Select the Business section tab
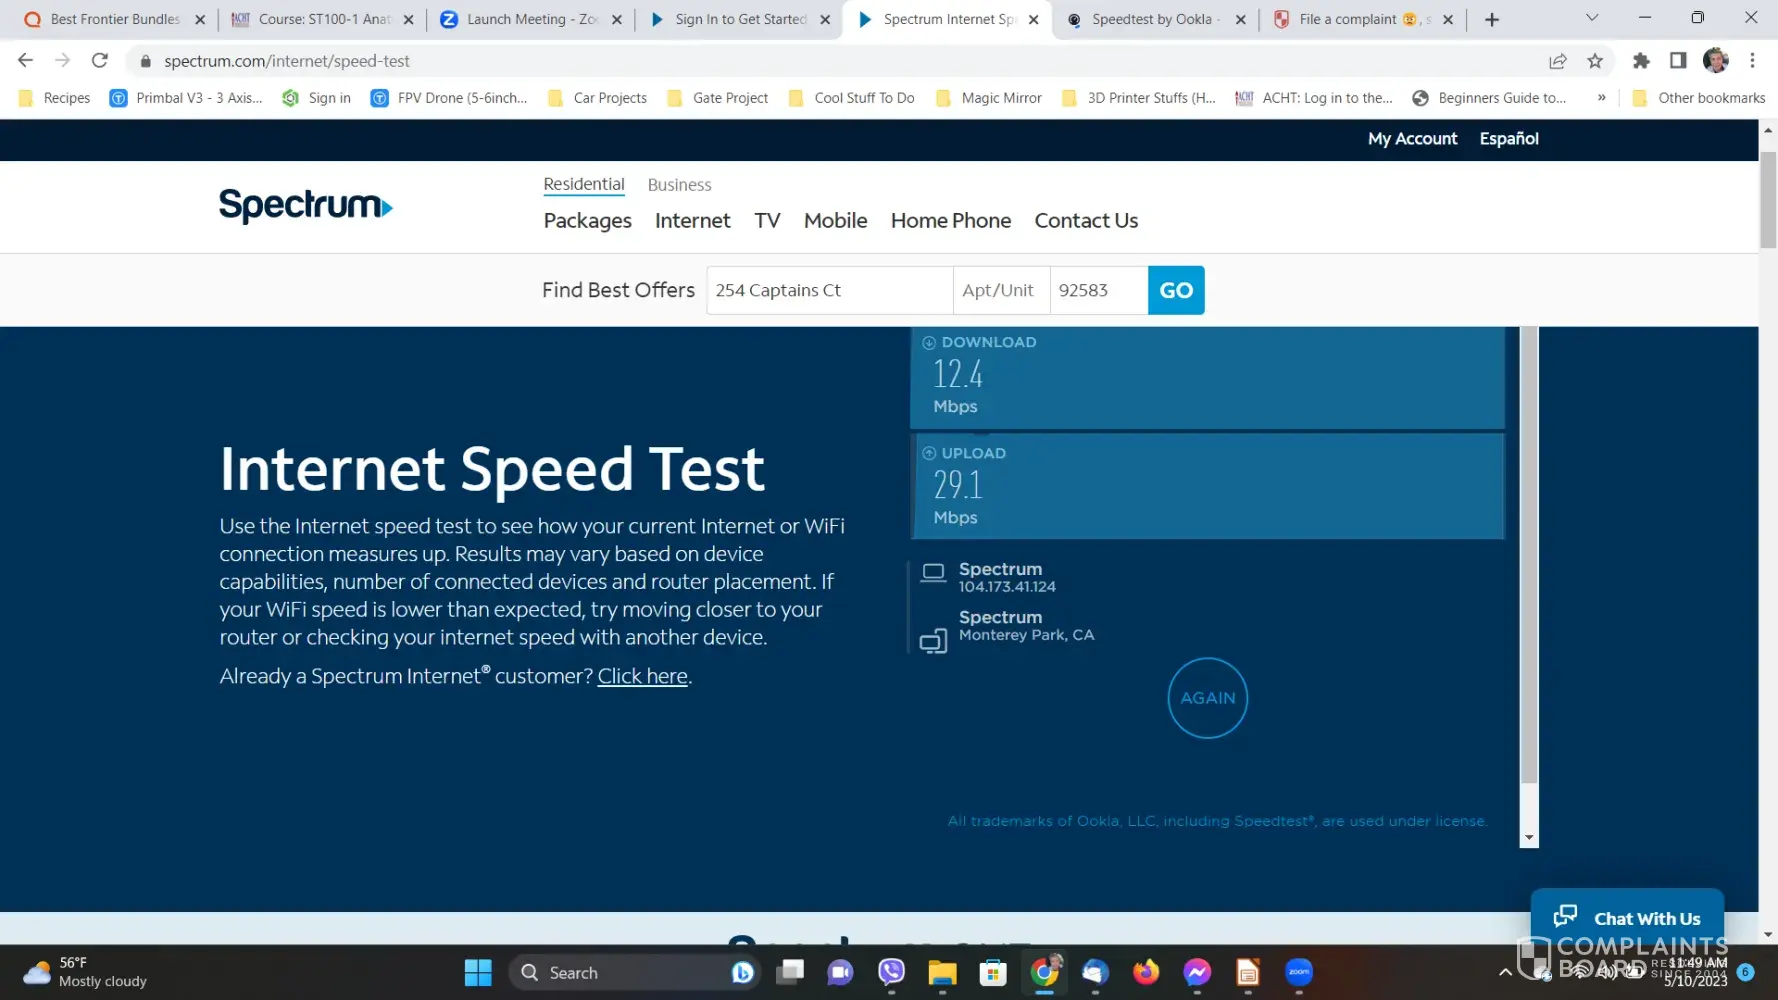This screenshot has width=1778, height=1000. 679,185
